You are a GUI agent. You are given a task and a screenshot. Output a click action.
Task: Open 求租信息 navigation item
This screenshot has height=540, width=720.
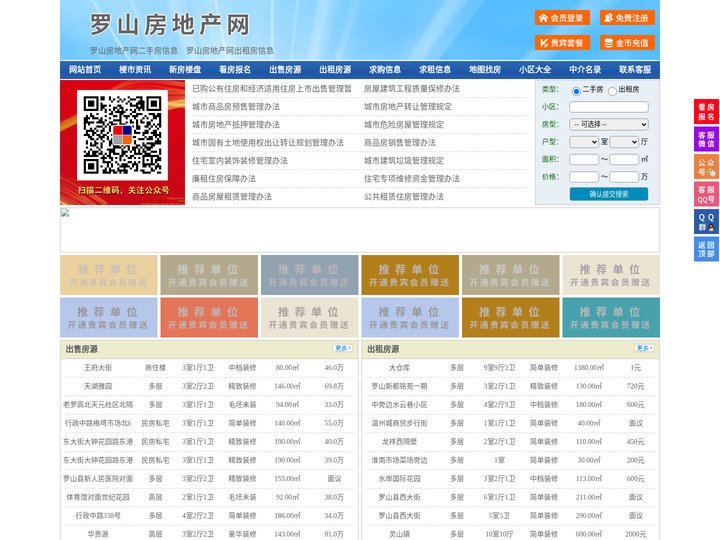coord(435,70)
